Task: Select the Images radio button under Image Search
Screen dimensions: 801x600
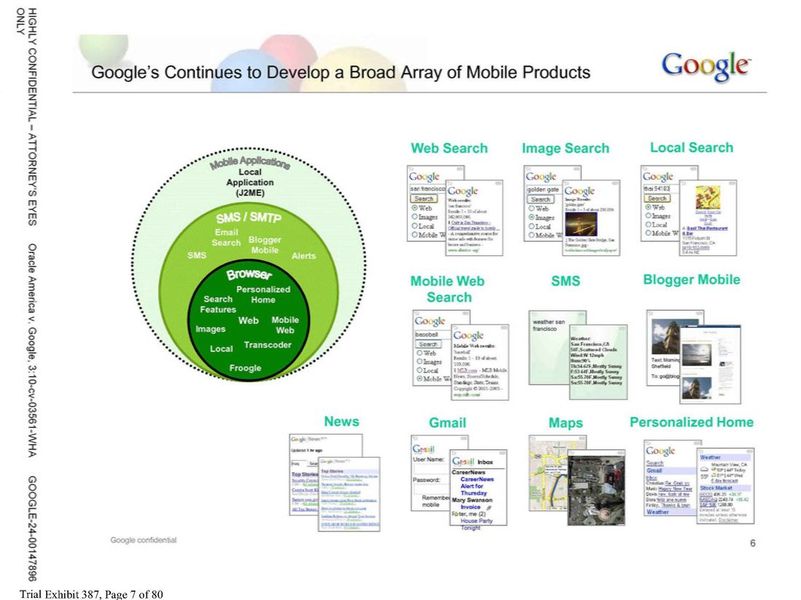Action: pos(531,217)
